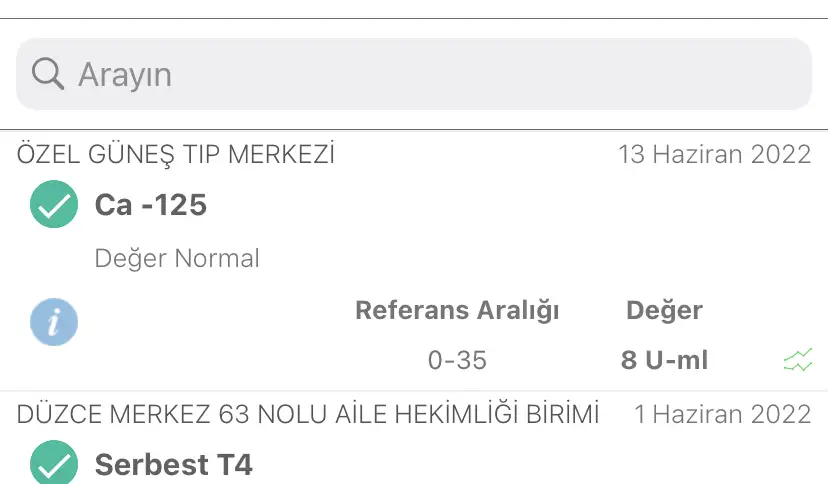Tap the Değer column header

[x=664, y=310]
